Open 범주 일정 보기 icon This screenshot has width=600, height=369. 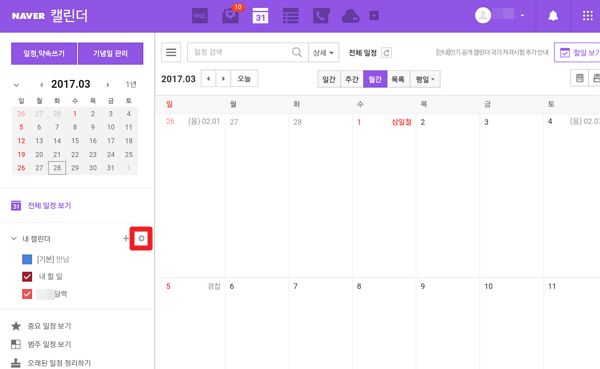16,344
